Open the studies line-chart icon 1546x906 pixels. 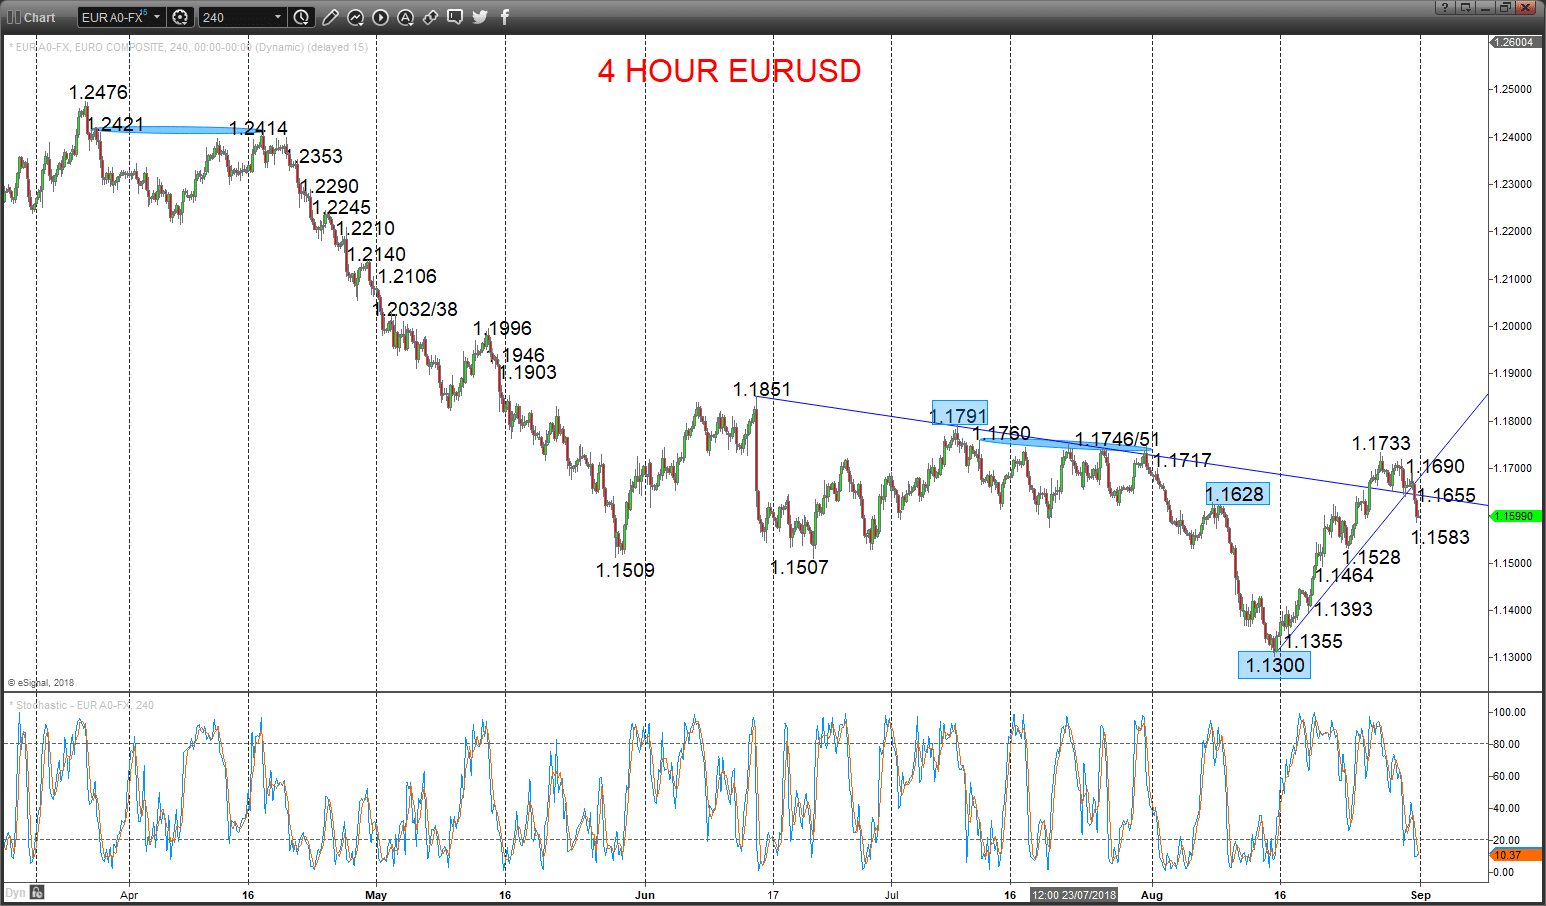355,17
